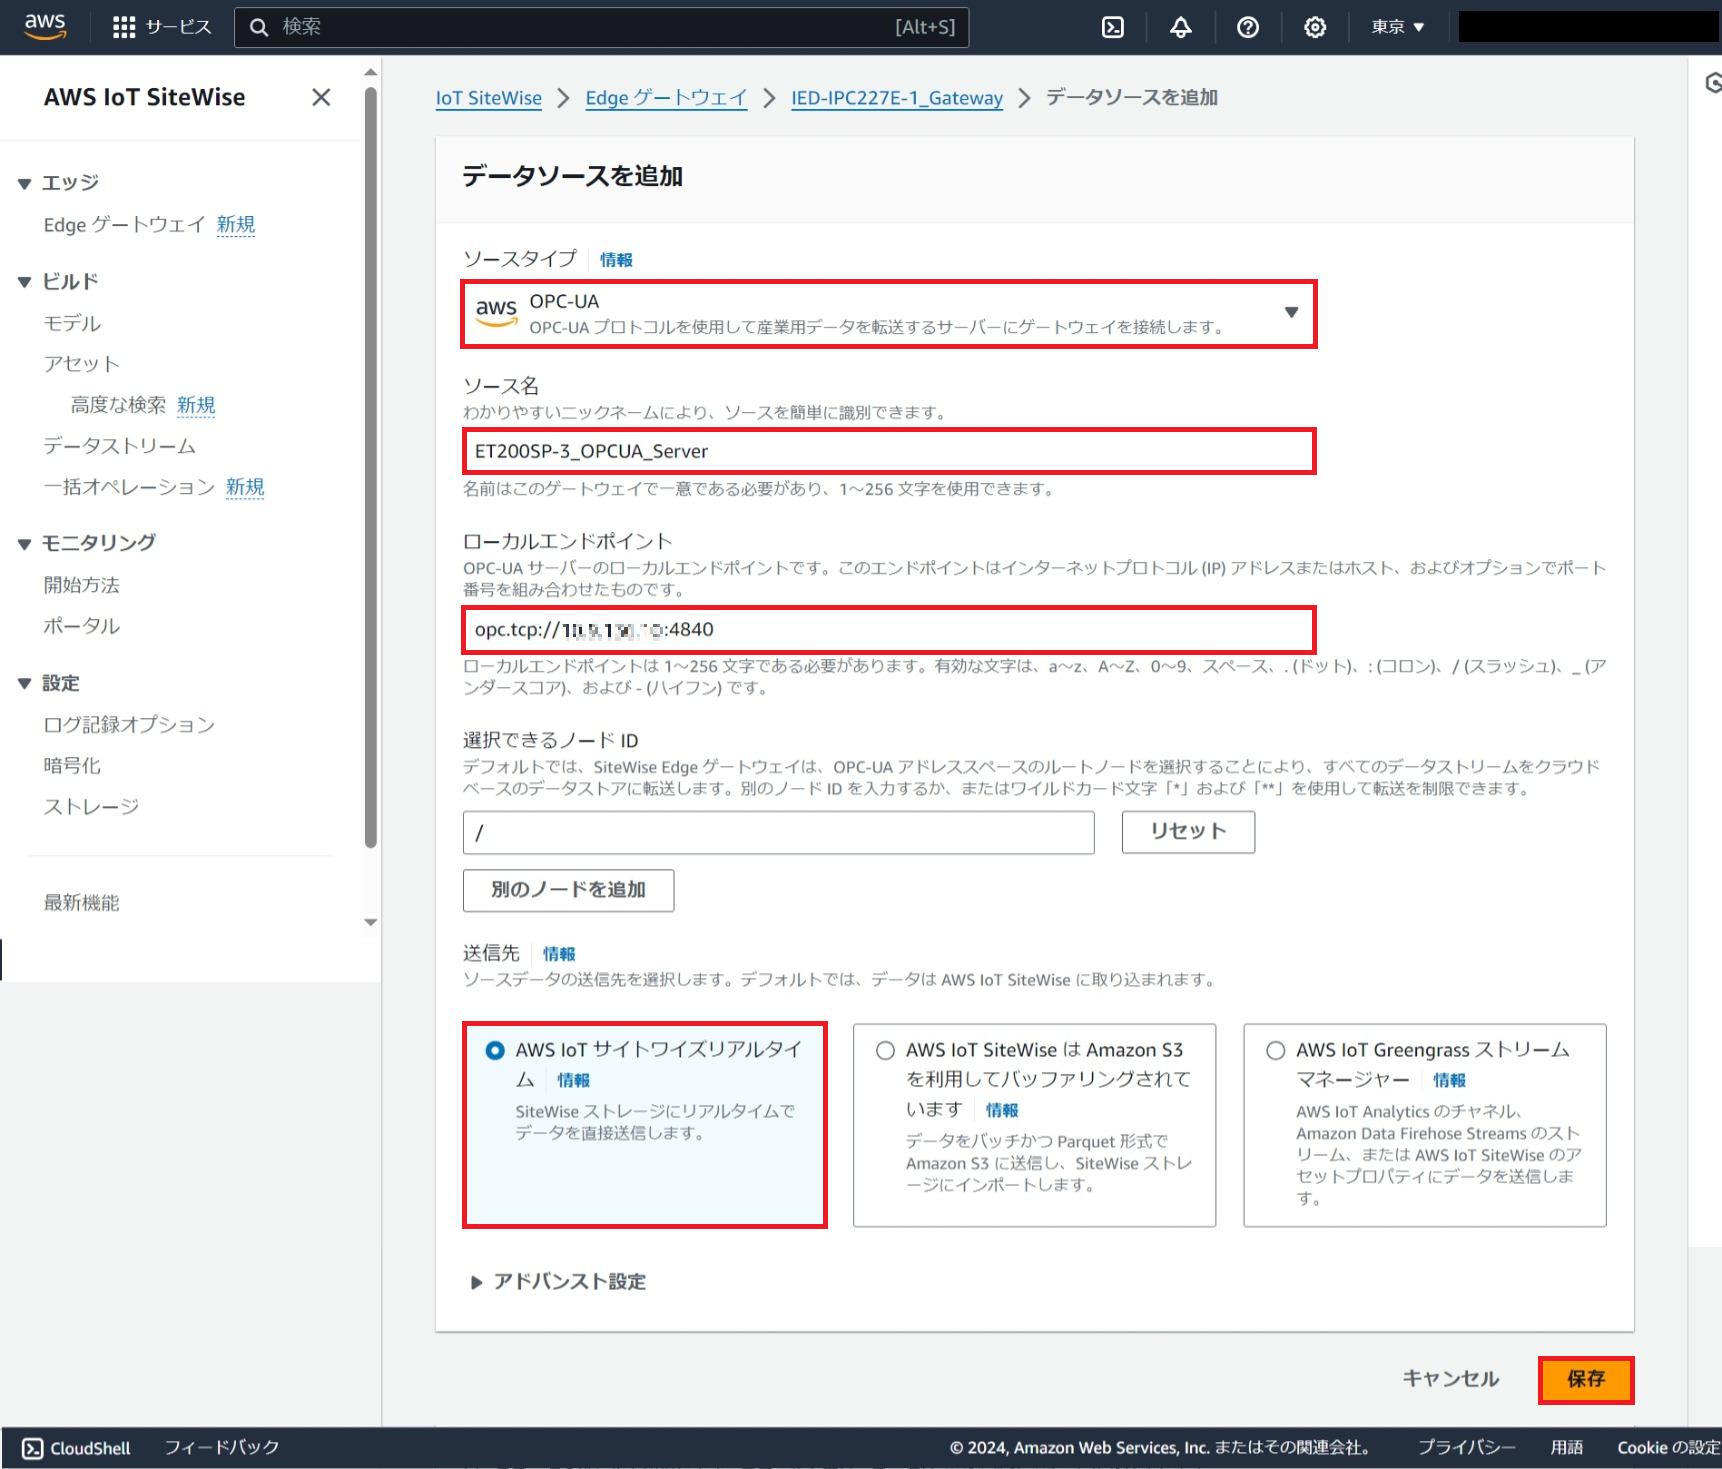This screenshot has height=1469, width=1722.
Task: Select AWS IoT Greengrass ストリームマネージャー destination
Action: point(1275,1050)
